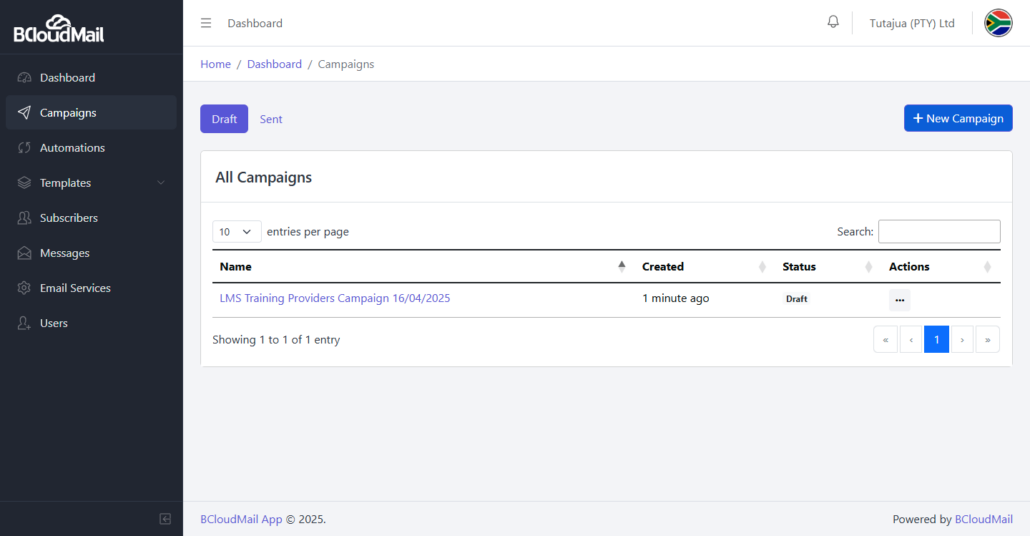Open Dashboard from the sidebar icon
The image size is (1030, 536).
24,78
